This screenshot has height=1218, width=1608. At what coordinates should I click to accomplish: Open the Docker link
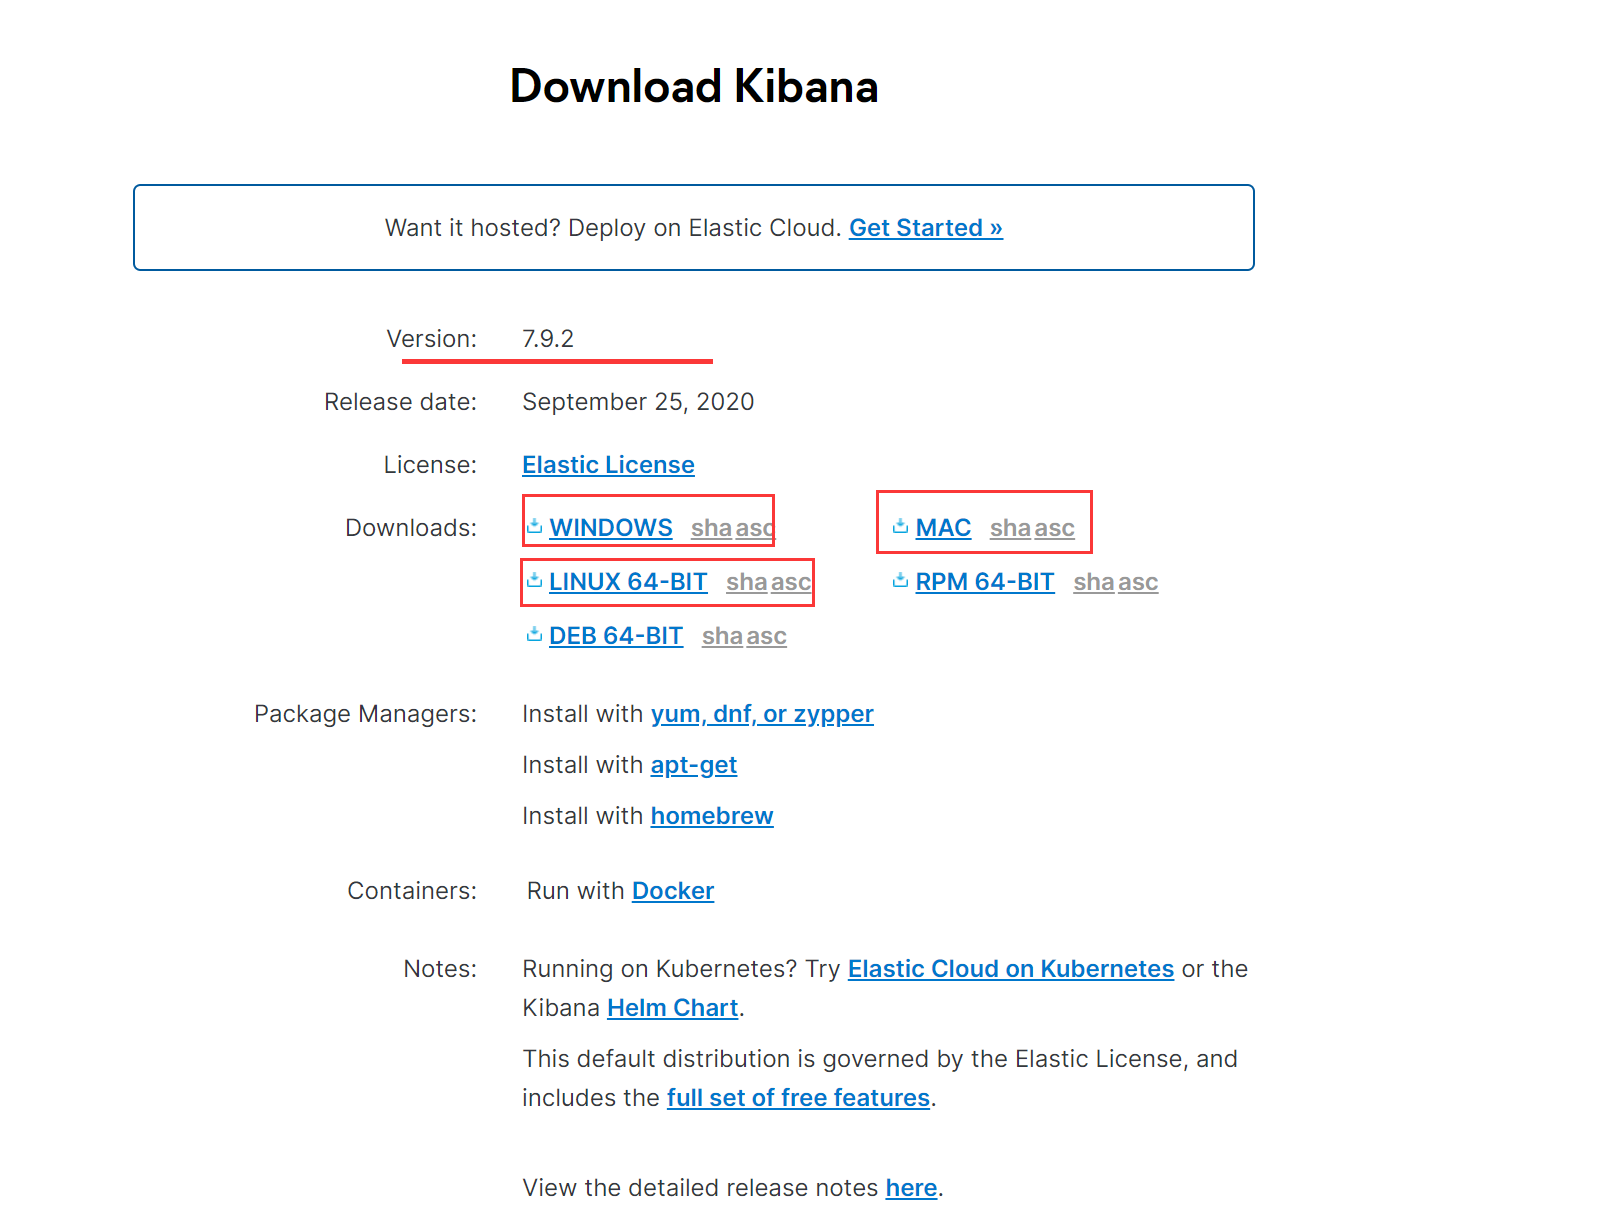673,891
